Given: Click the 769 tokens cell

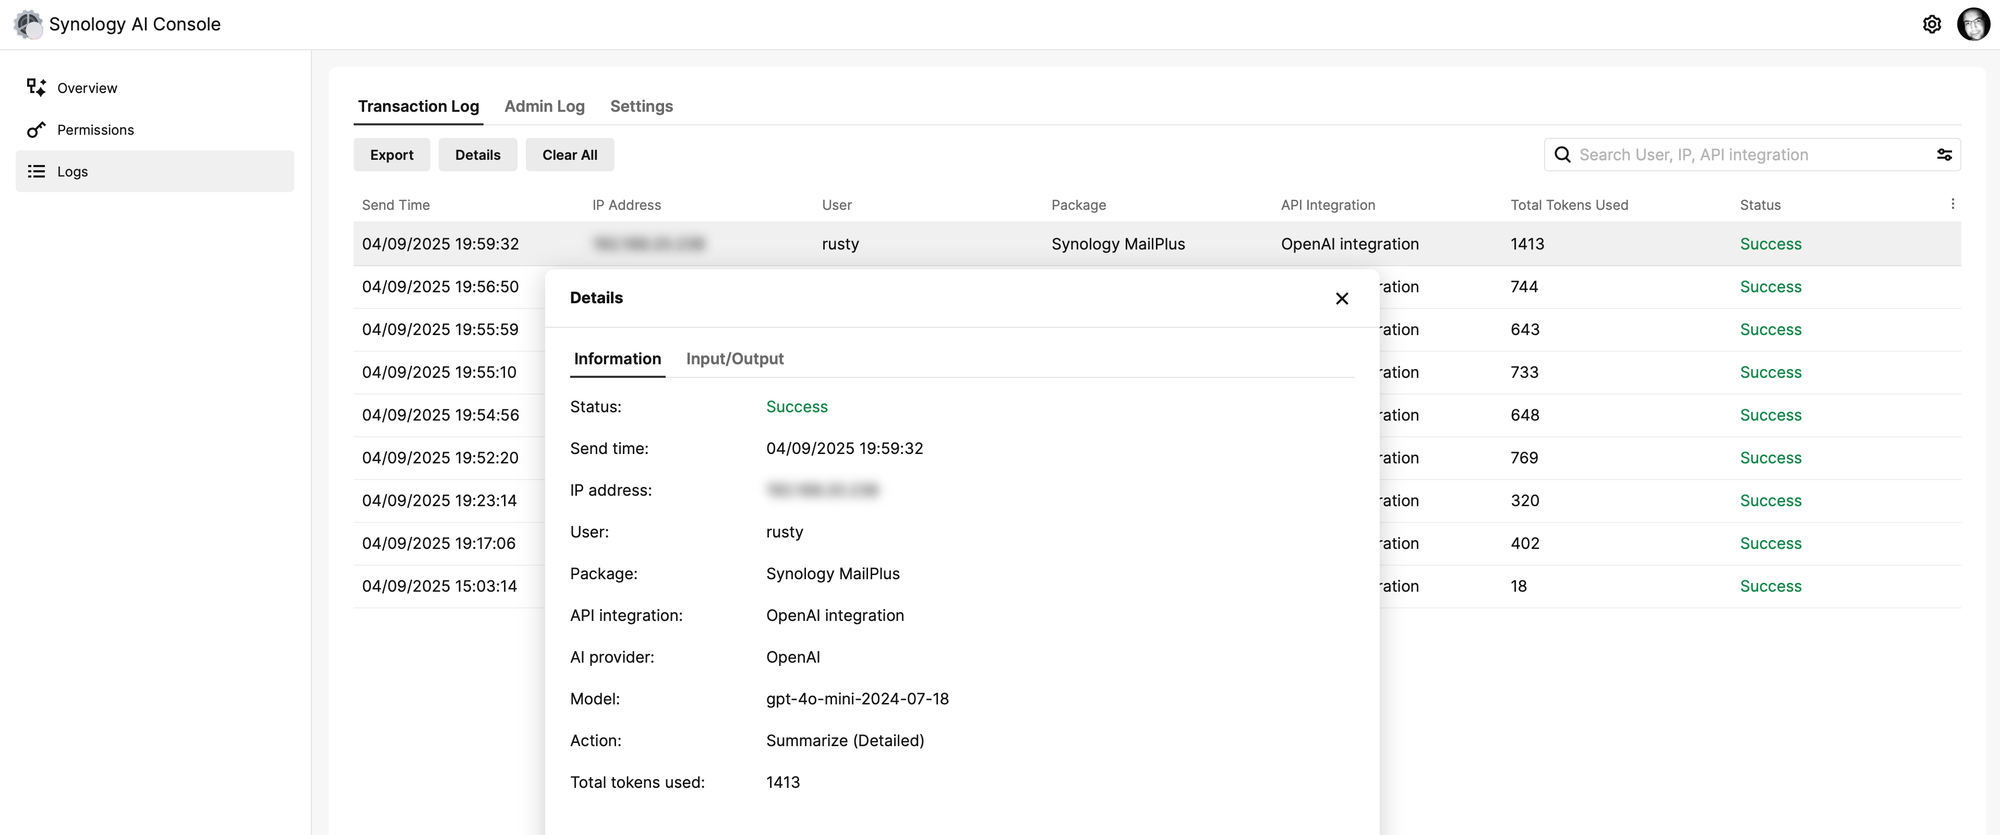Looking at the screenshot, I should click(1524, 458).
